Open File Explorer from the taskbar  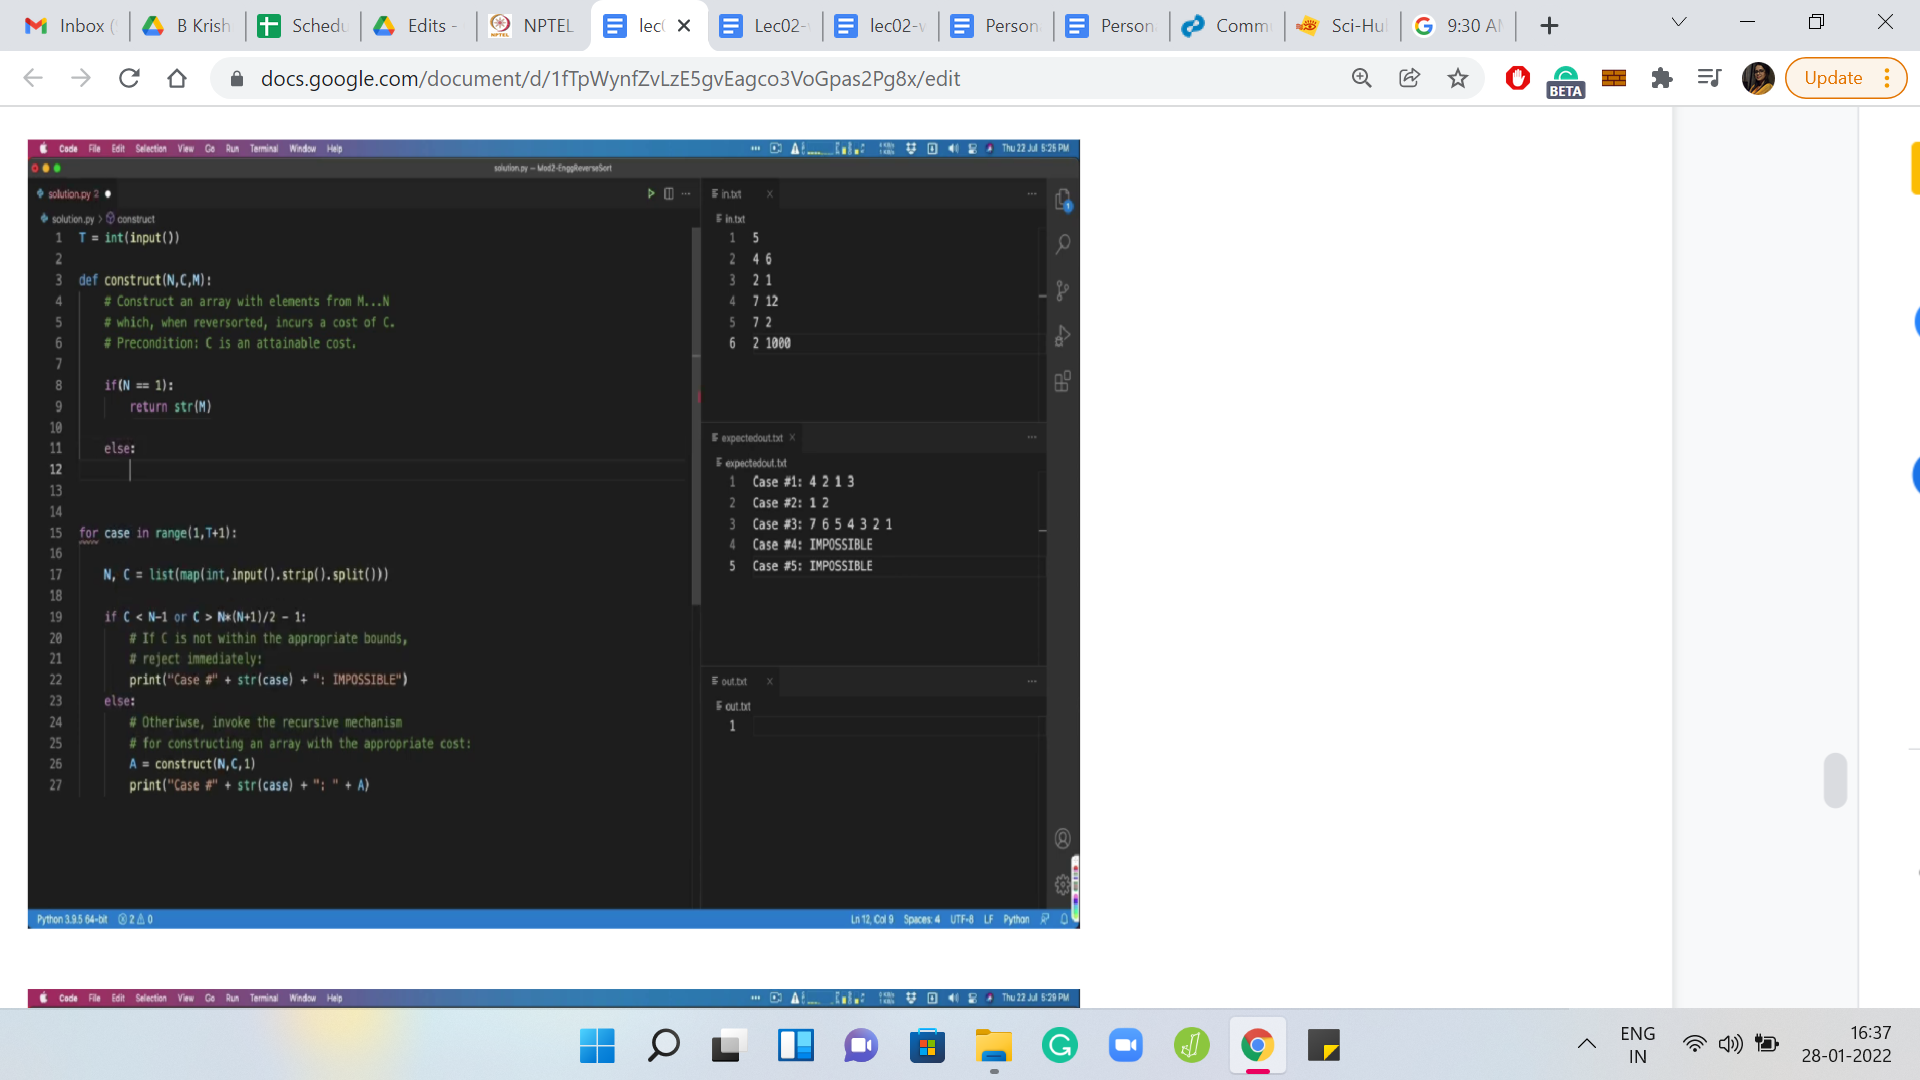(x=993, y=1046)
